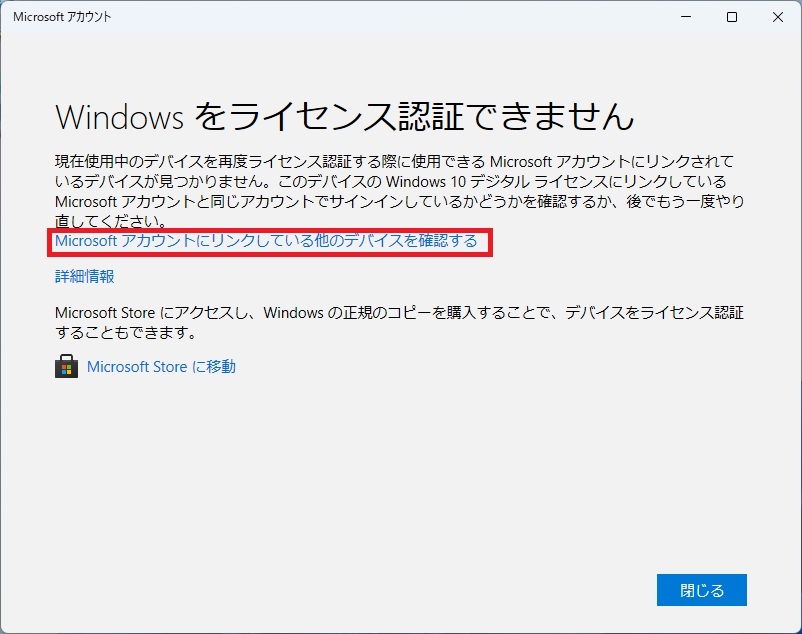
Task: Minimize the Microsoft アカウント window
Action: tap(686, 17)
